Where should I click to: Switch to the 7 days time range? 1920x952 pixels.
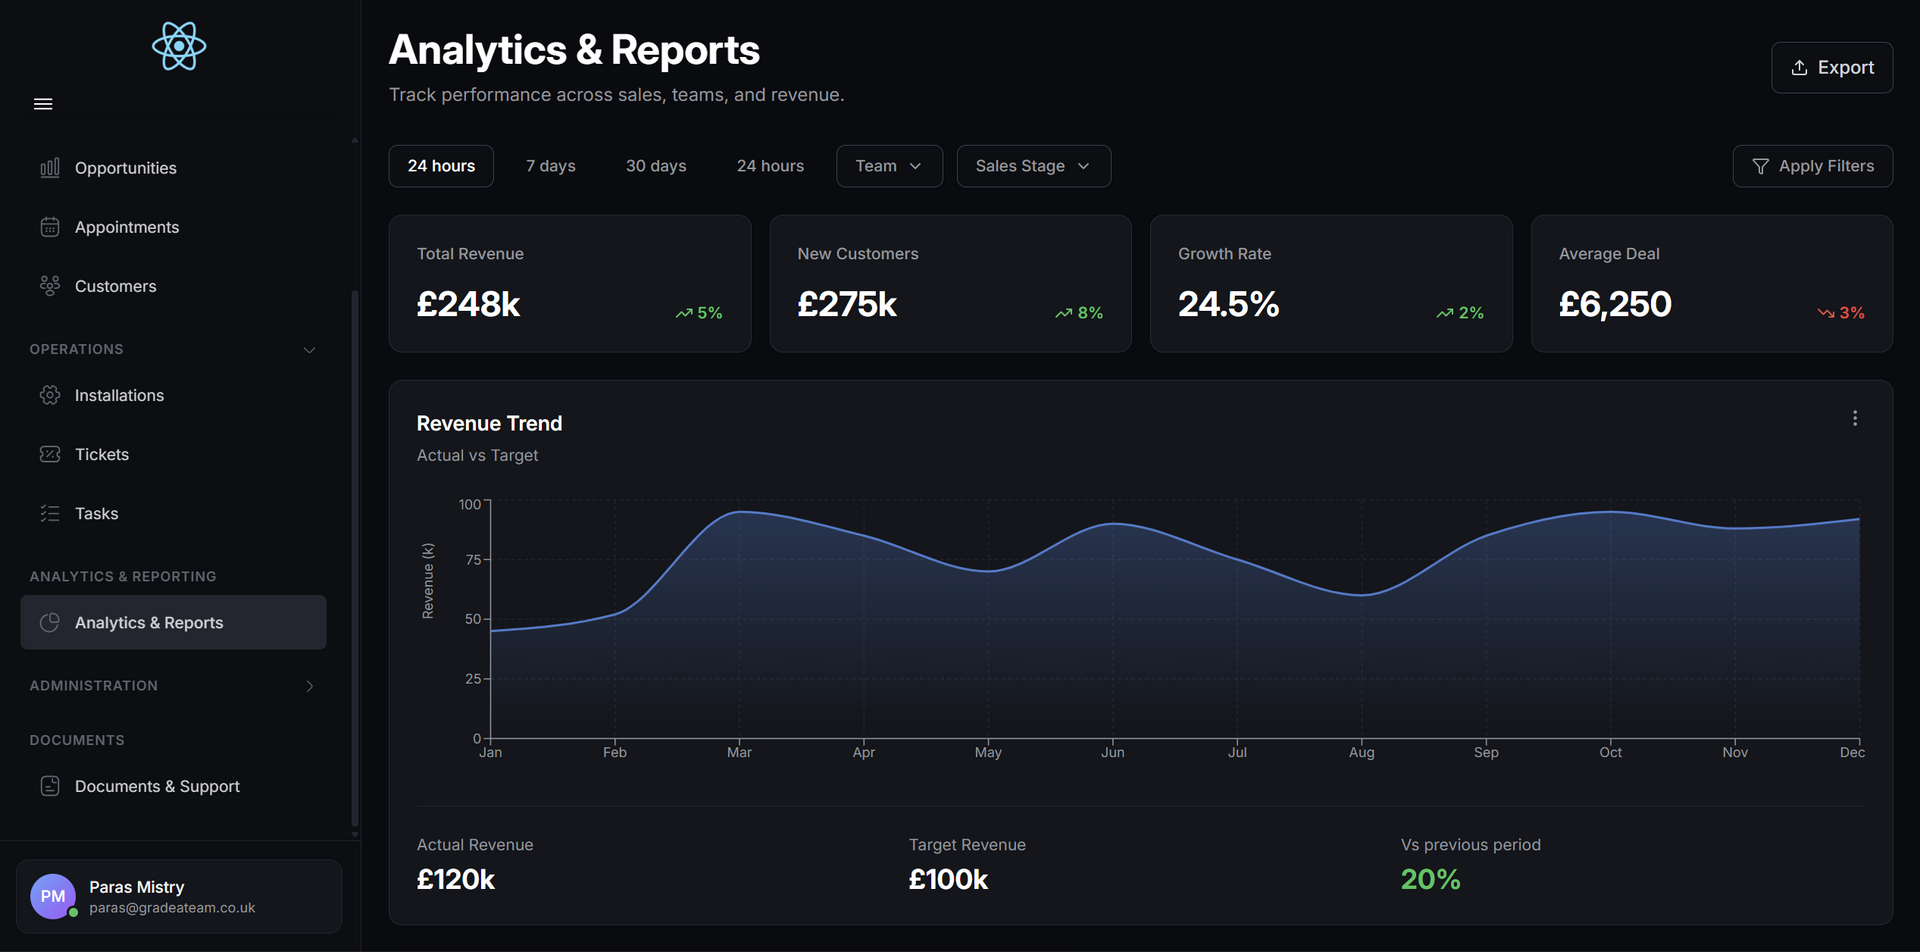[x=550, y=165]
